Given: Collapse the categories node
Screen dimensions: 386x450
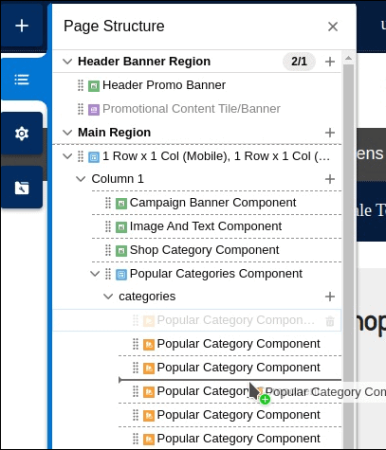Looking at the screenshot, I should point(108,296).
